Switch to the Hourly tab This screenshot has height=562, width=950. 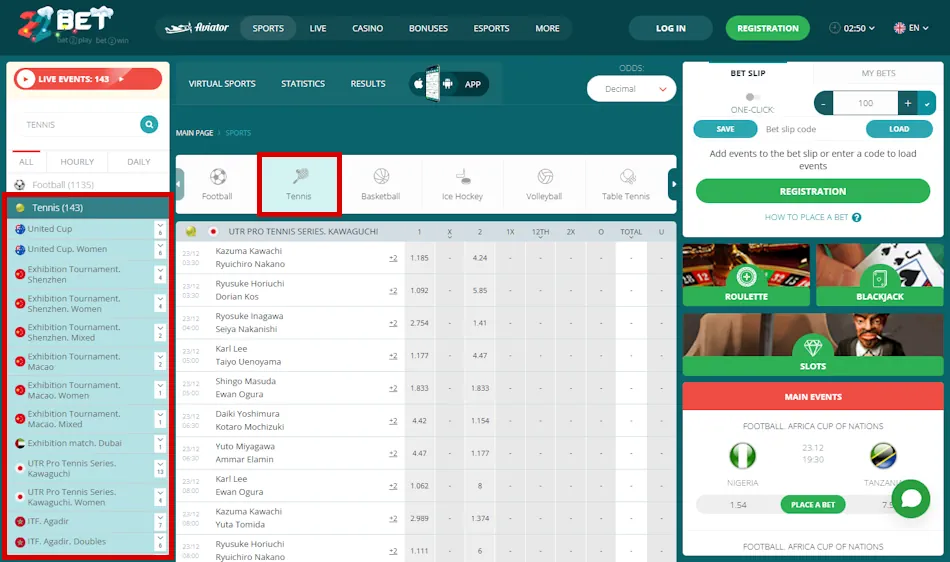[77, 162]
